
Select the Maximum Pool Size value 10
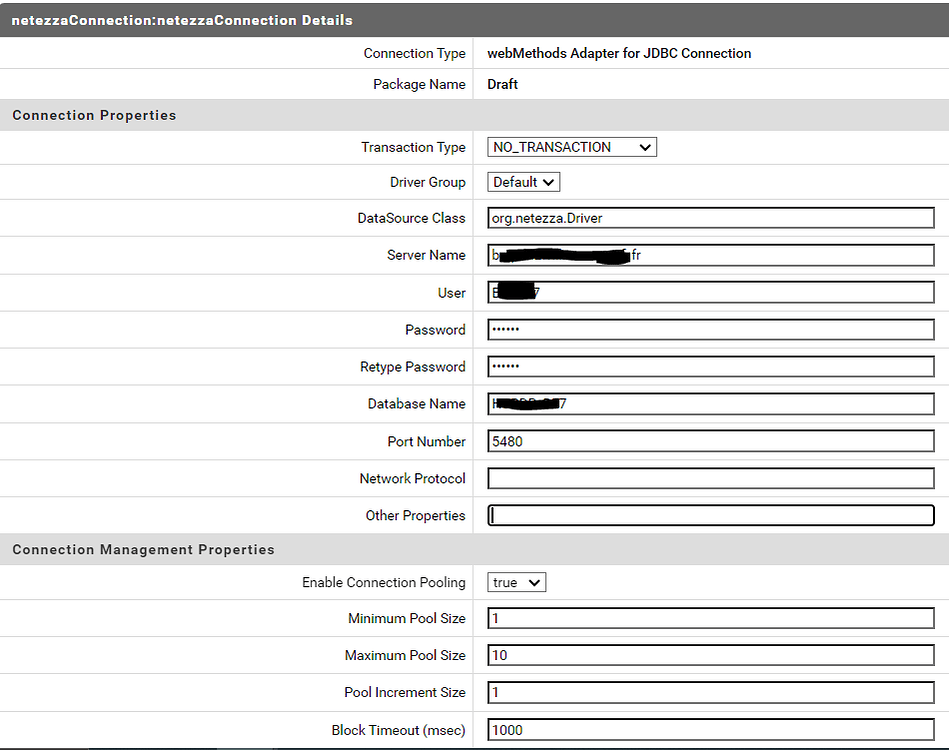[x=710, y=655]
